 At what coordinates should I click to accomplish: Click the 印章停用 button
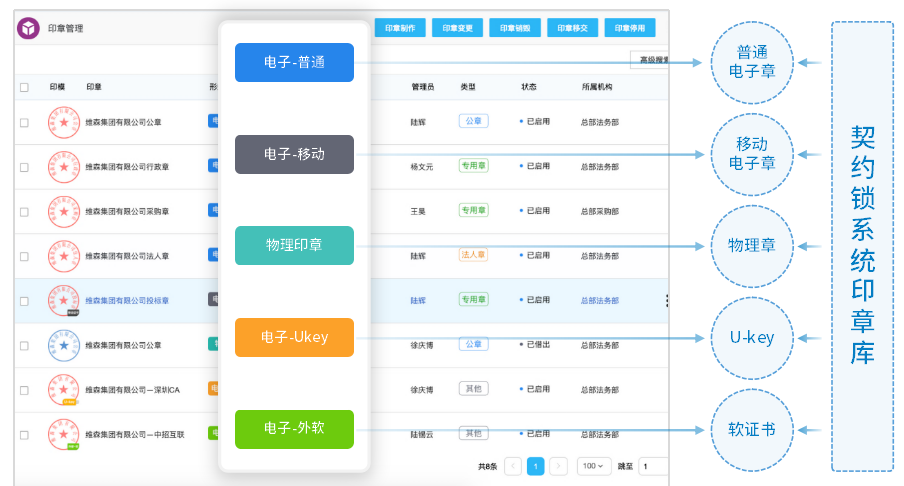click(x=630, y=28)
